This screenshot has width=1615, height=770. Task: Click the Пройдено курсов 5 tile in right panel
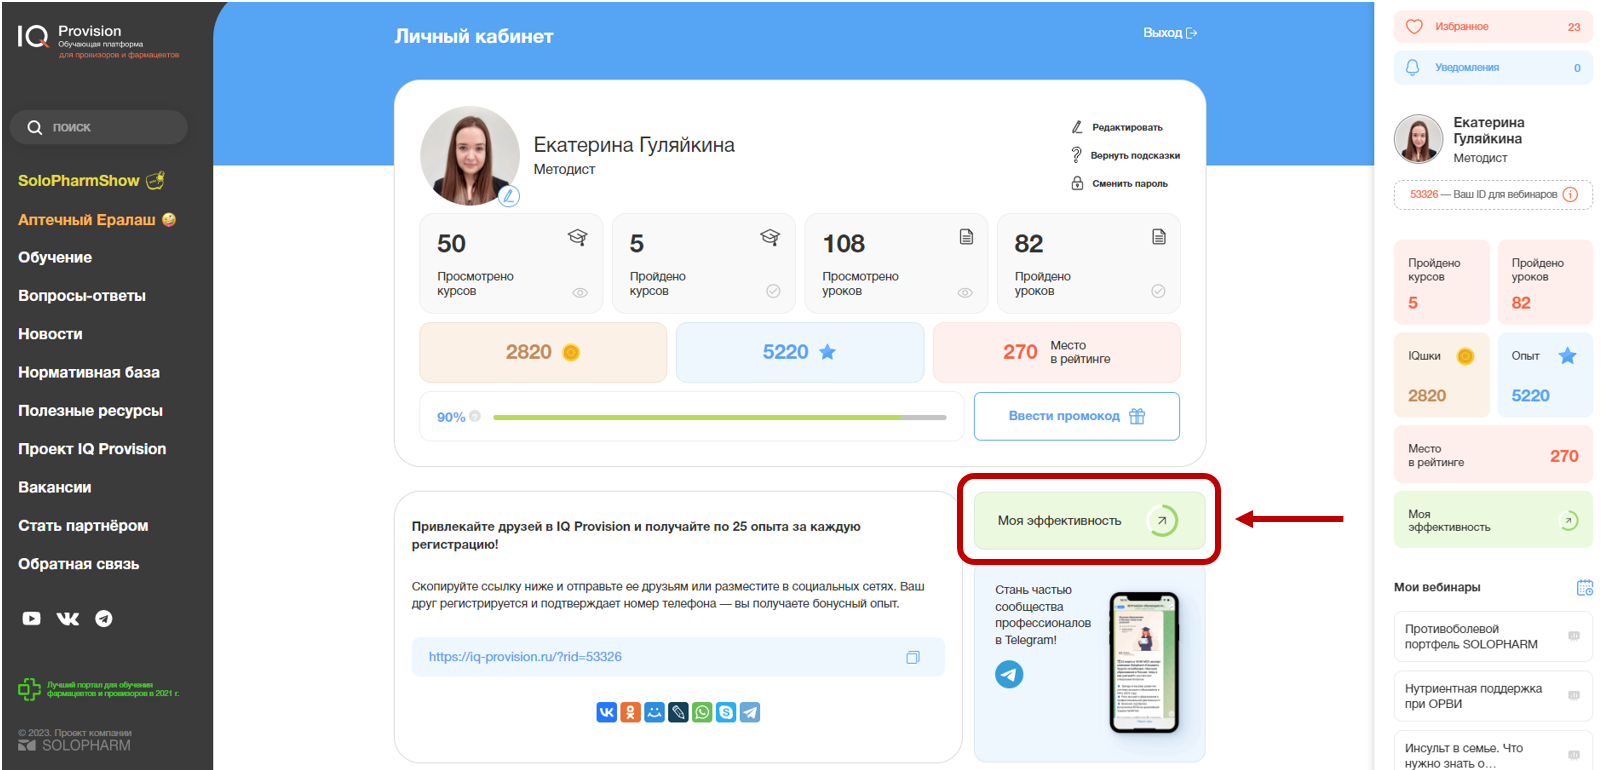pos(1441,282)
